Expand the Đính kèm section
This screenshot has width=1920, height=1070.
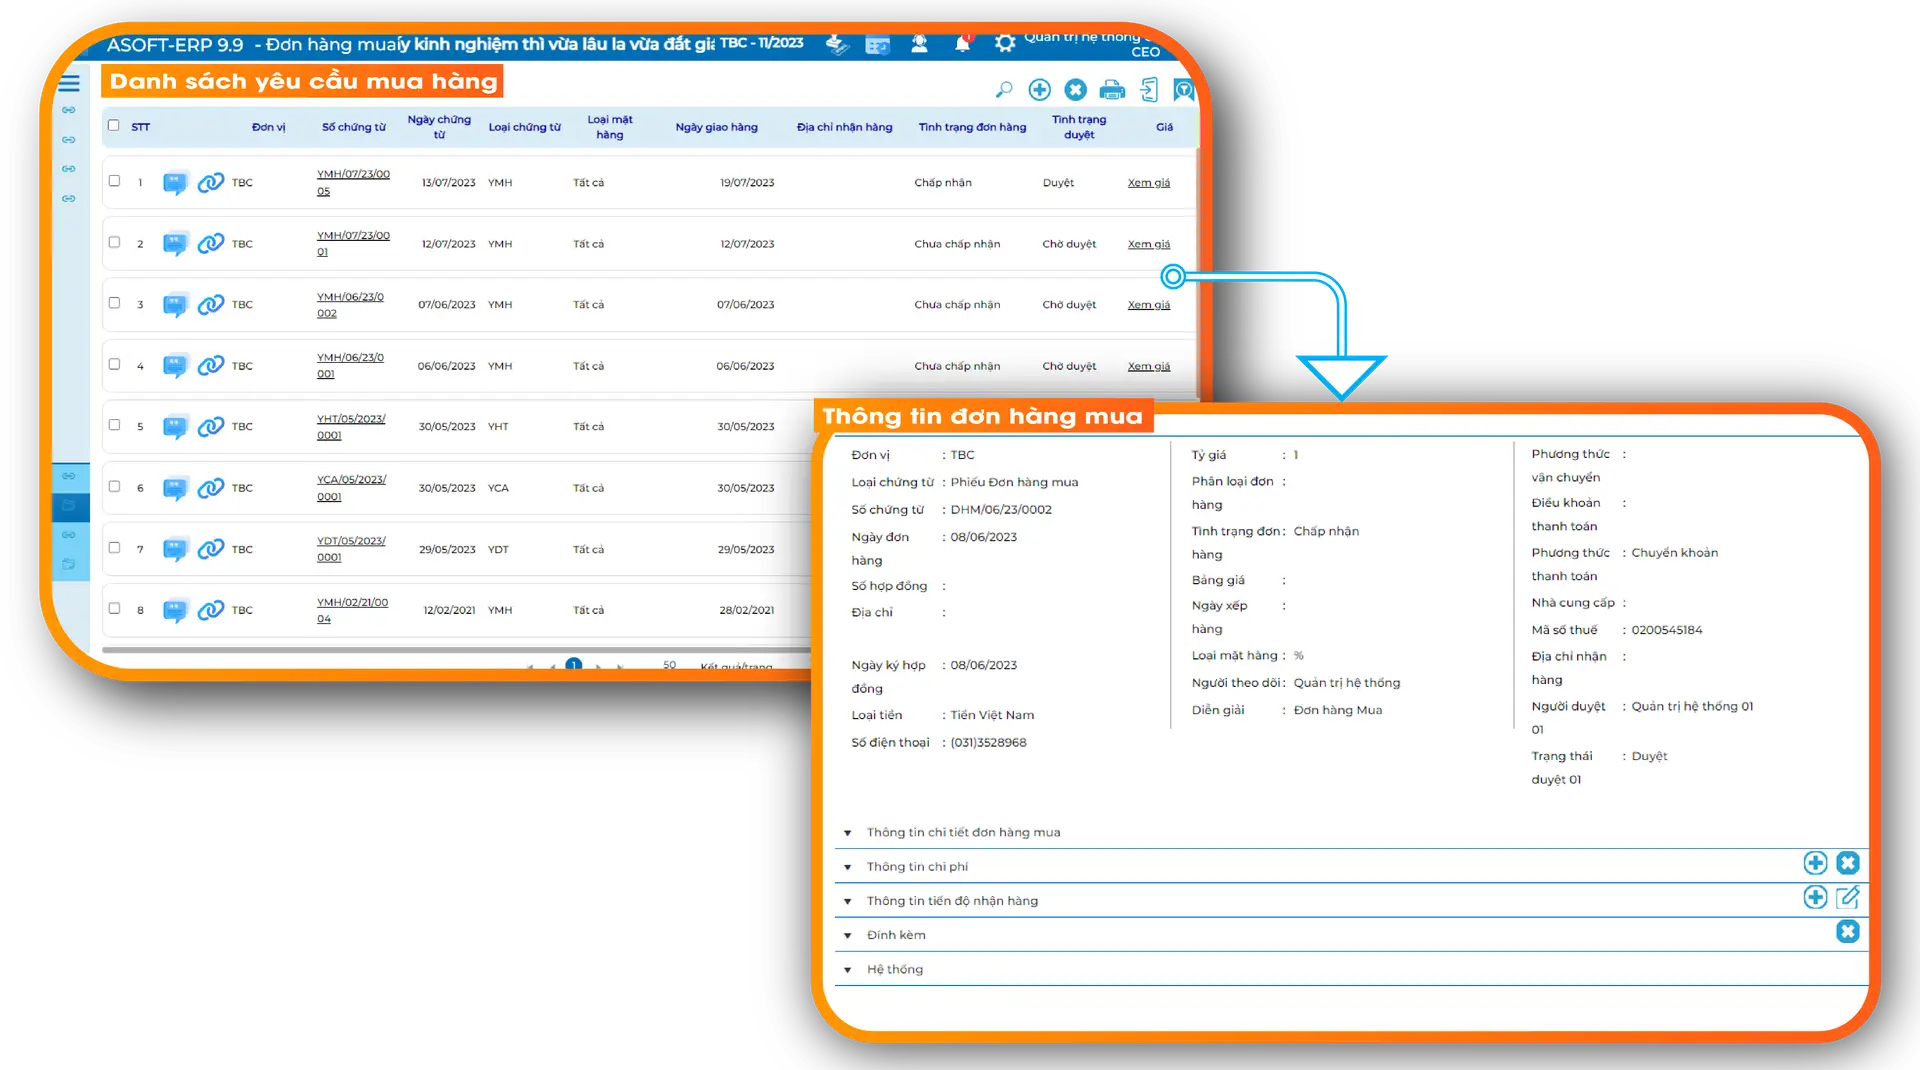coord(848,936)
